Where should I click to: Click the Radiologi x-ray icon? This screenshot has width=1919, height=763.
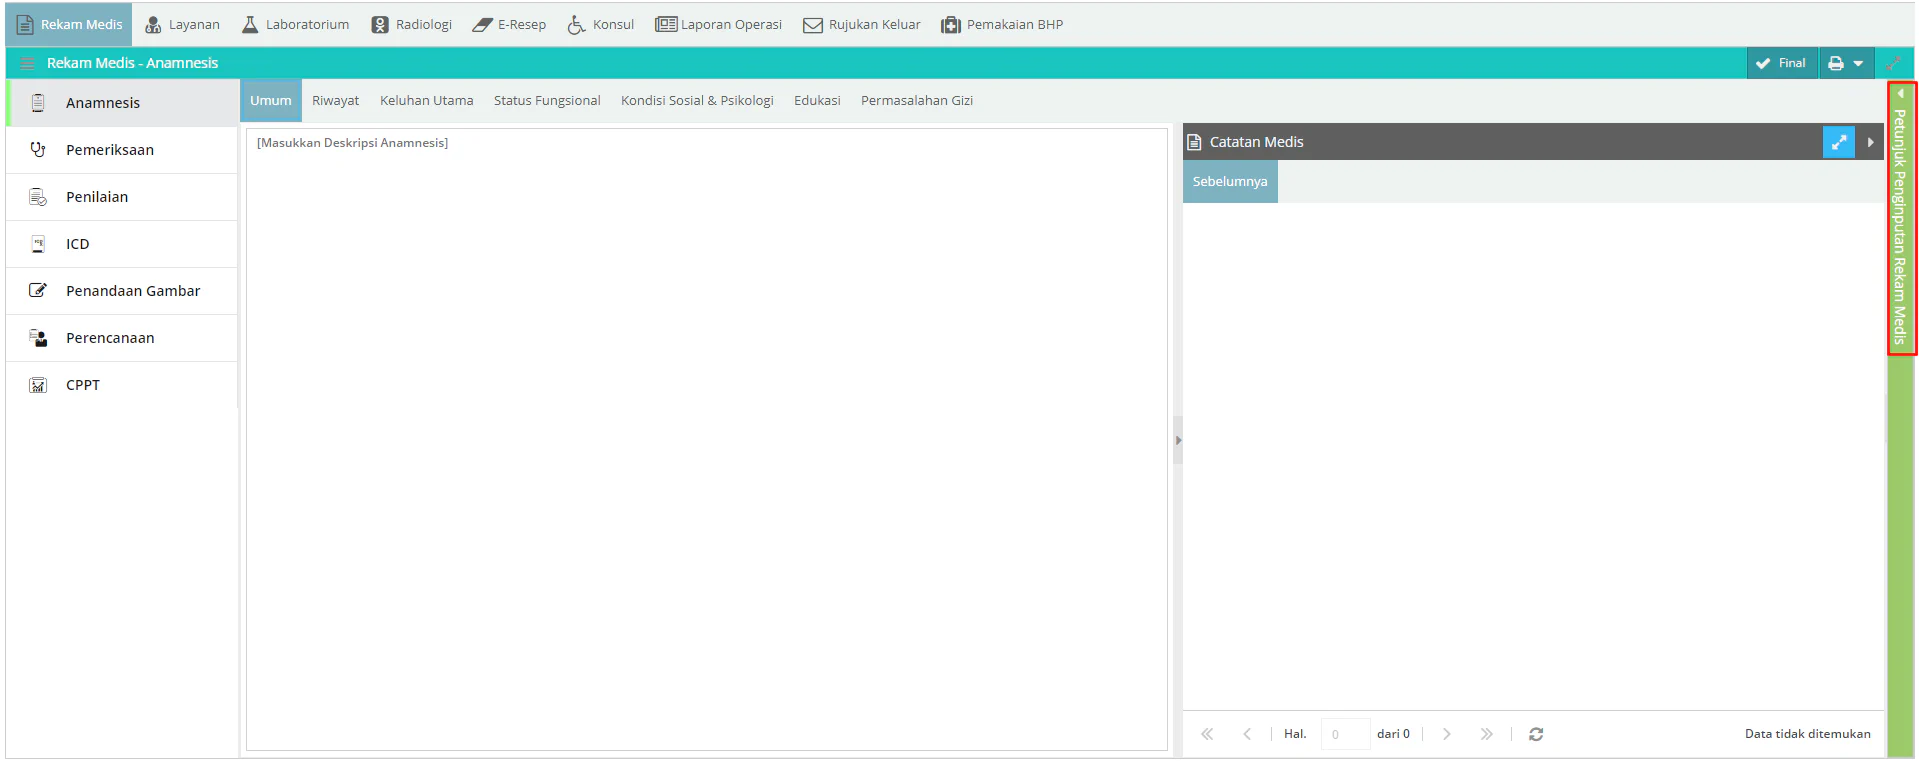380,24
